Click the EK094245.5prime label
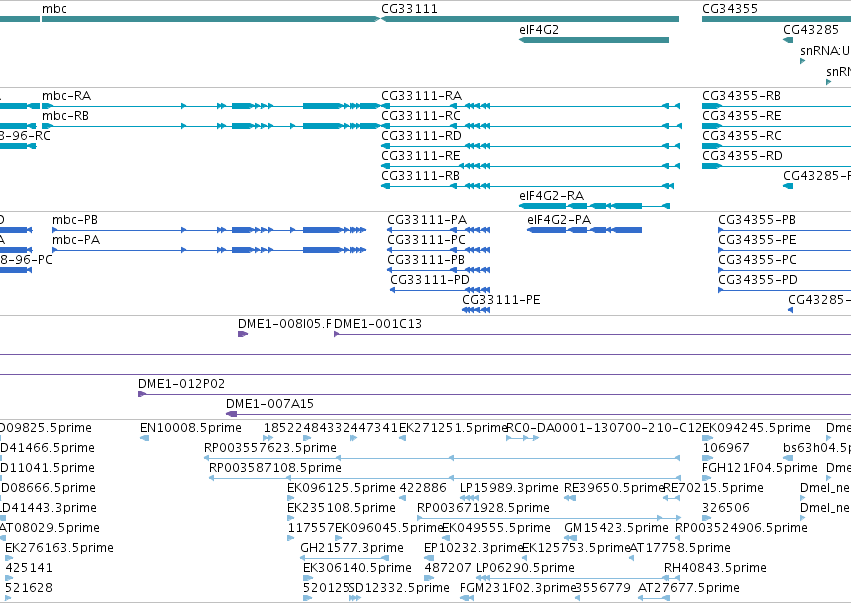851x603 pixels. coord(756,428)
